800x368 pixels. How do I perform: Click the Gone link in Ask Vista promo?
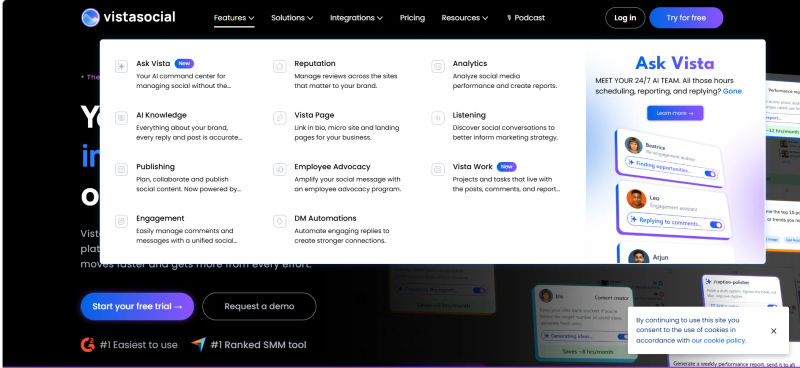[732, 91]
